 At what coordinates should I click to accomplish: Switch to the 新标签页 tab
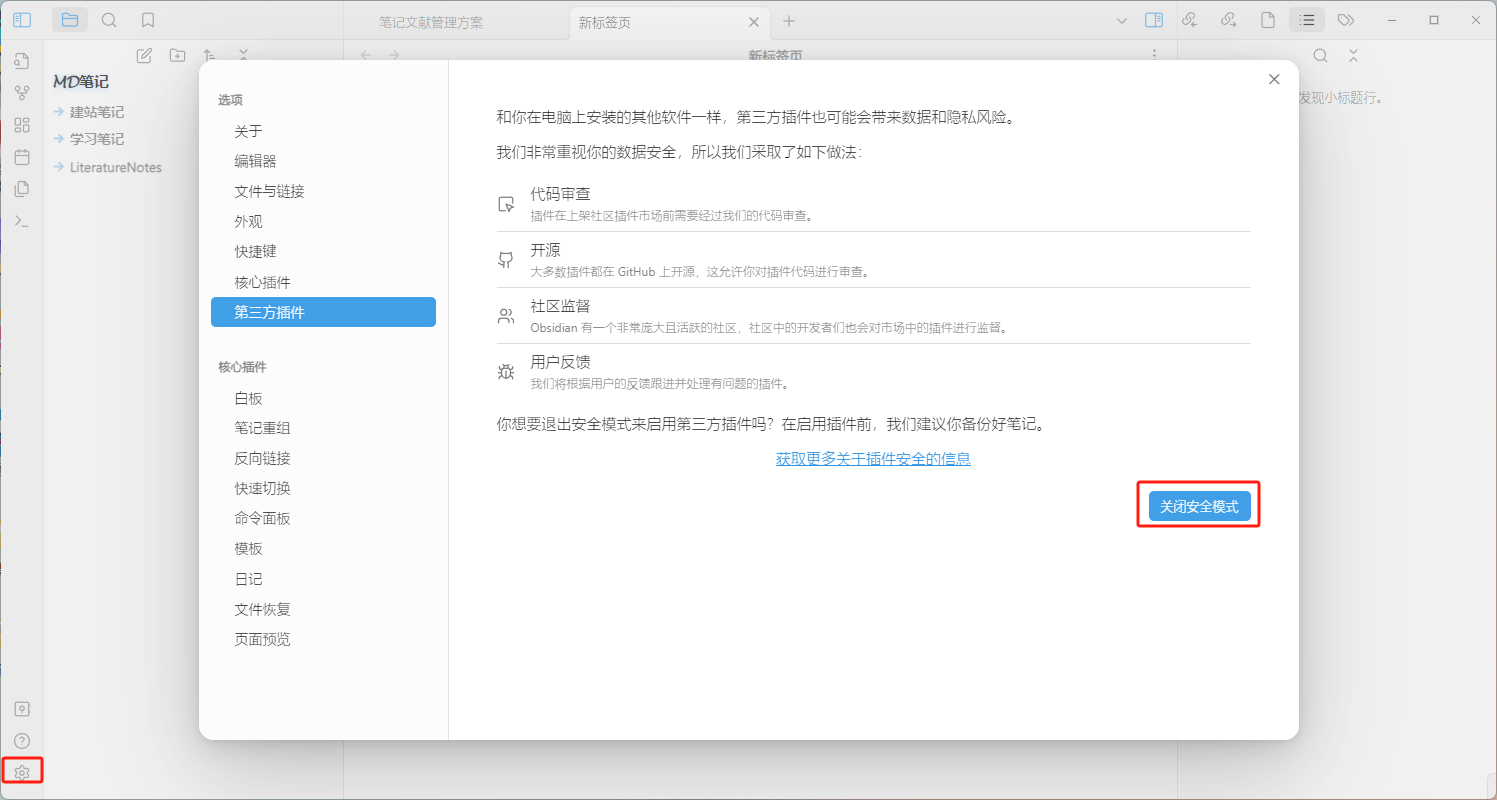(x=669, y=22)
